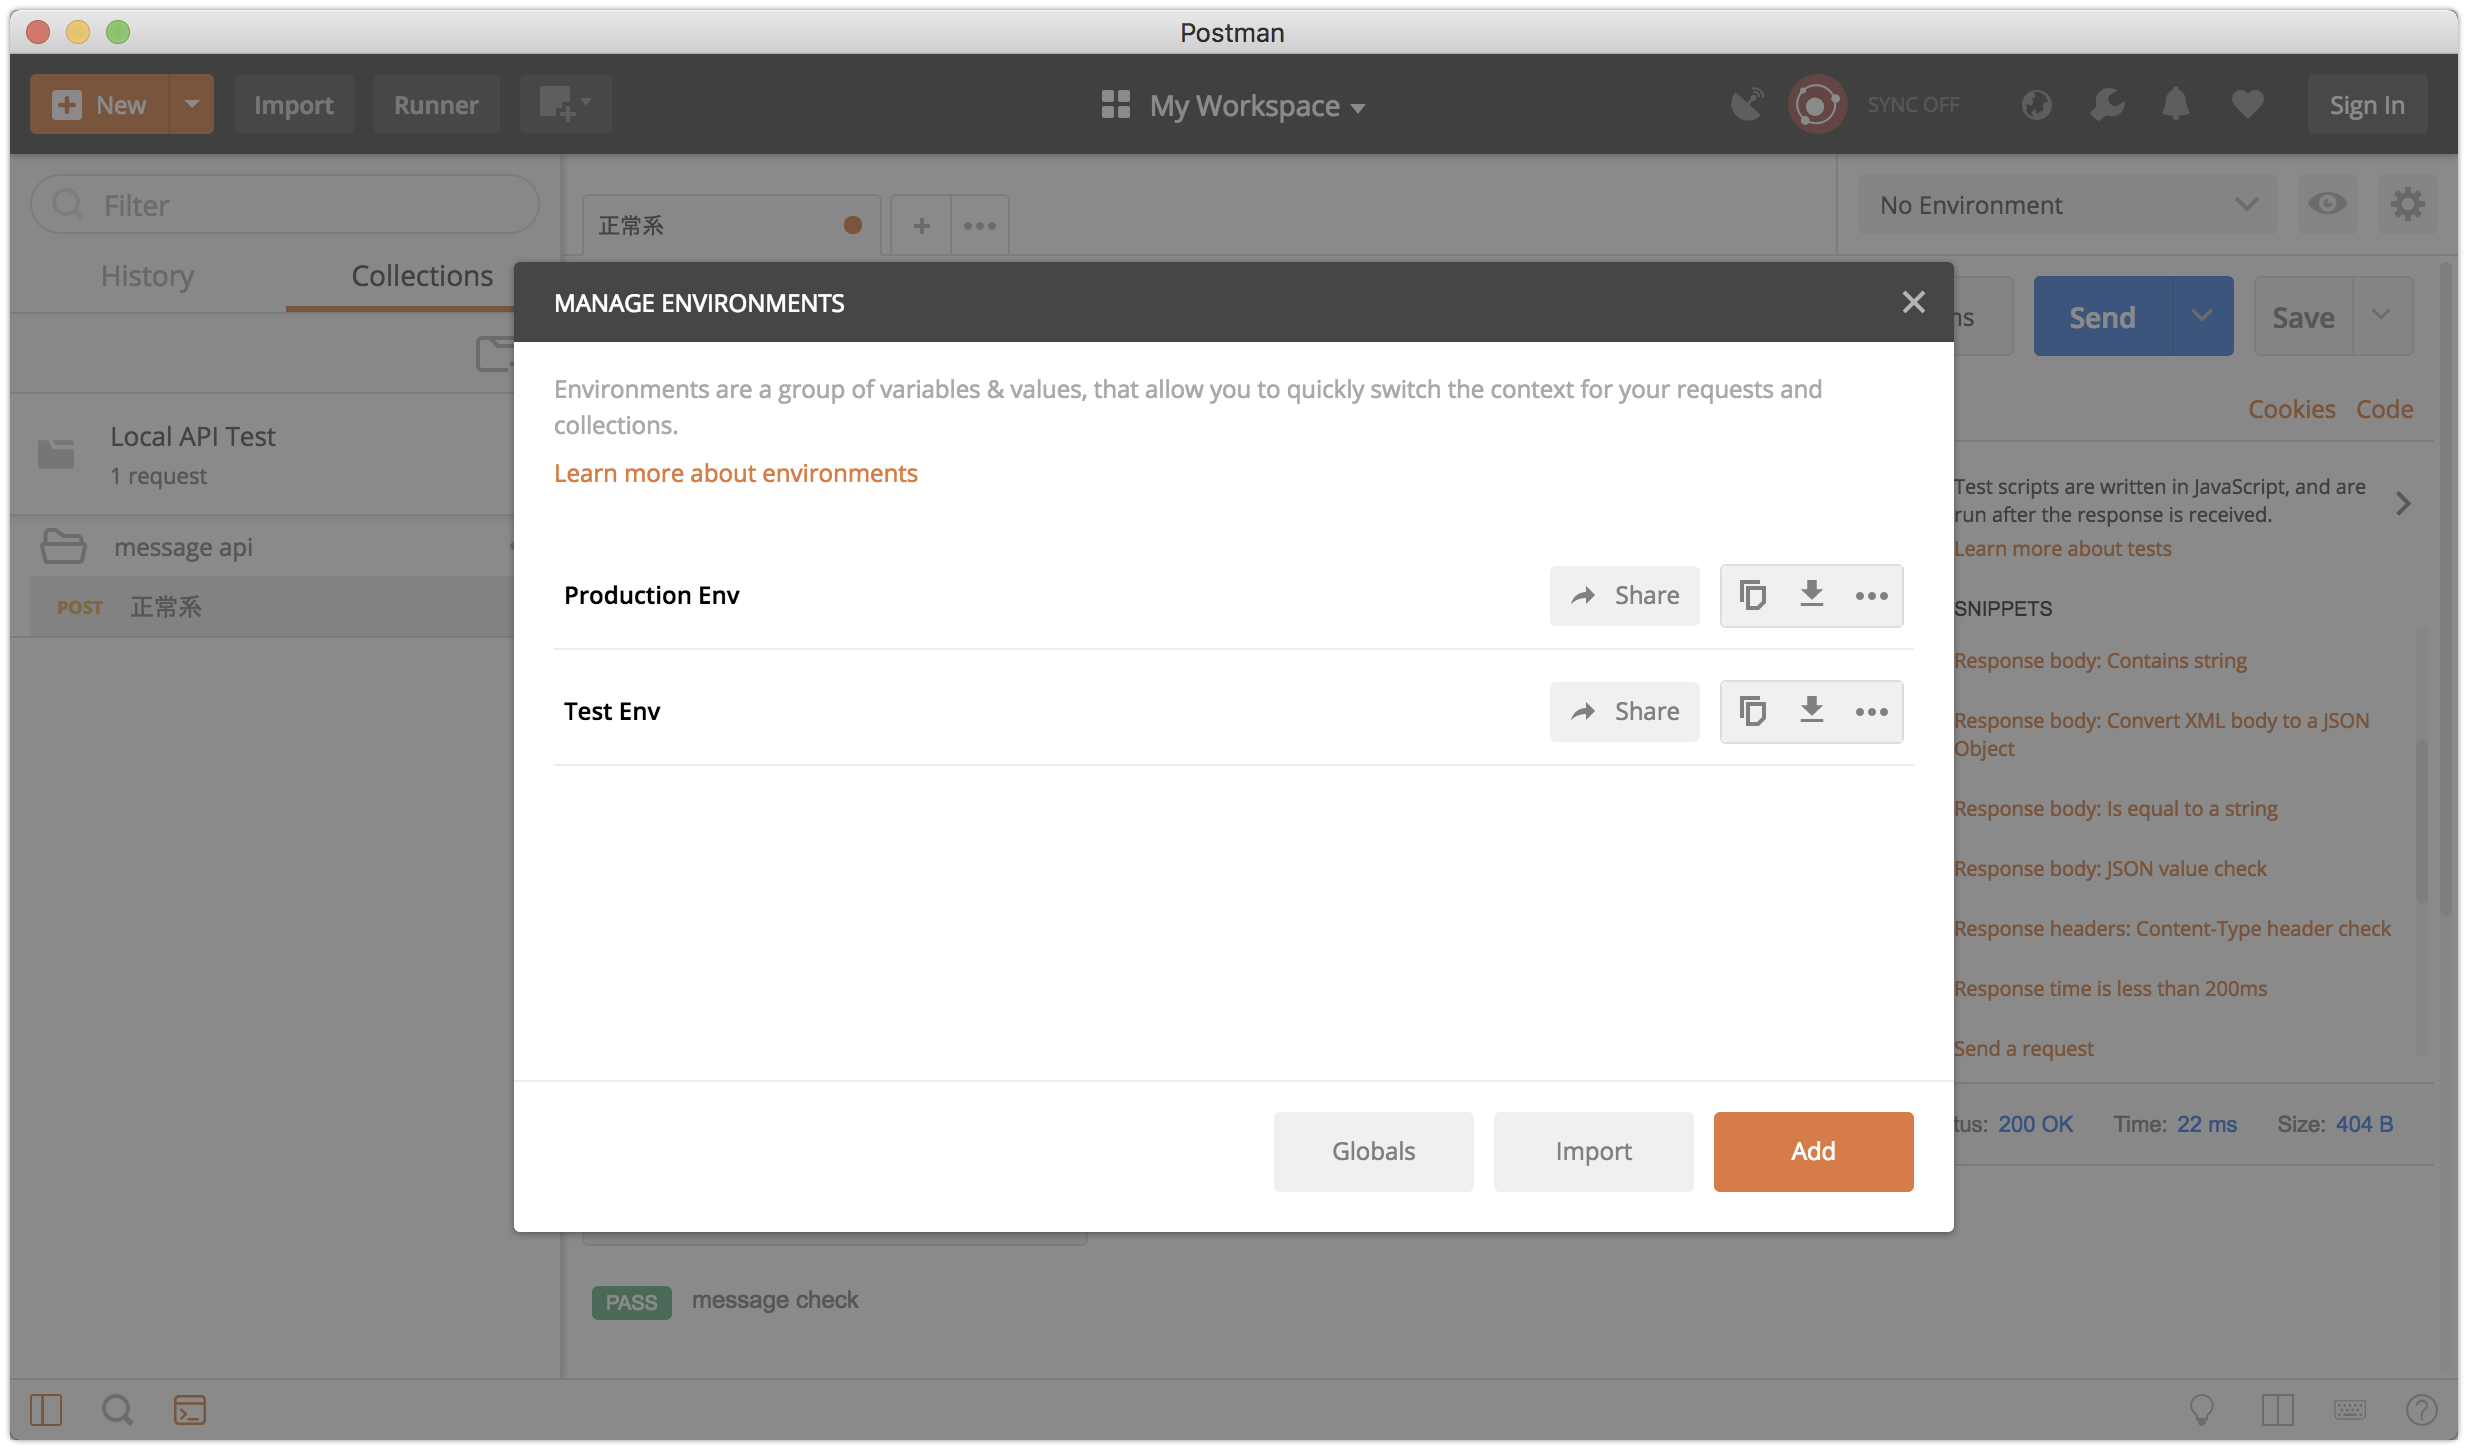Collapse the snippets panel chevron
2468x1450 pixels.
(2403, 503)
